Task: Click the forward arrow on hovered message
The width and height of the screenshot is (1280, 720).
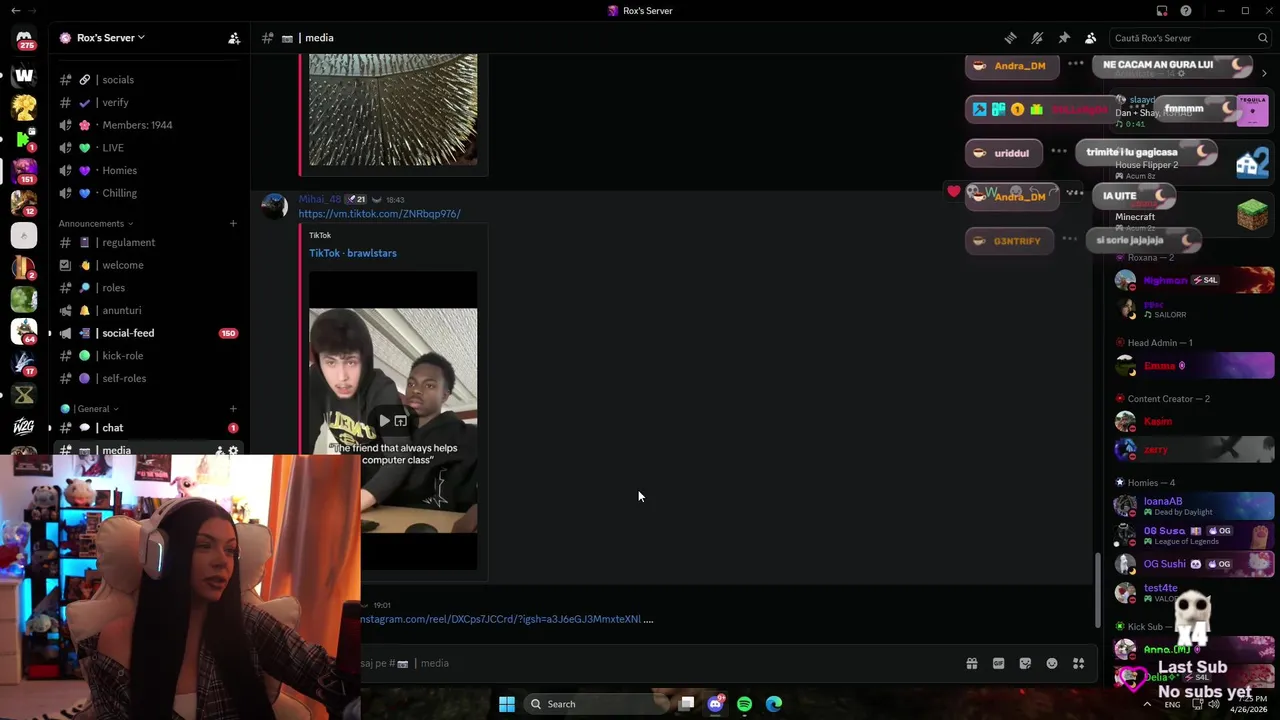Action: [1053, 192]
